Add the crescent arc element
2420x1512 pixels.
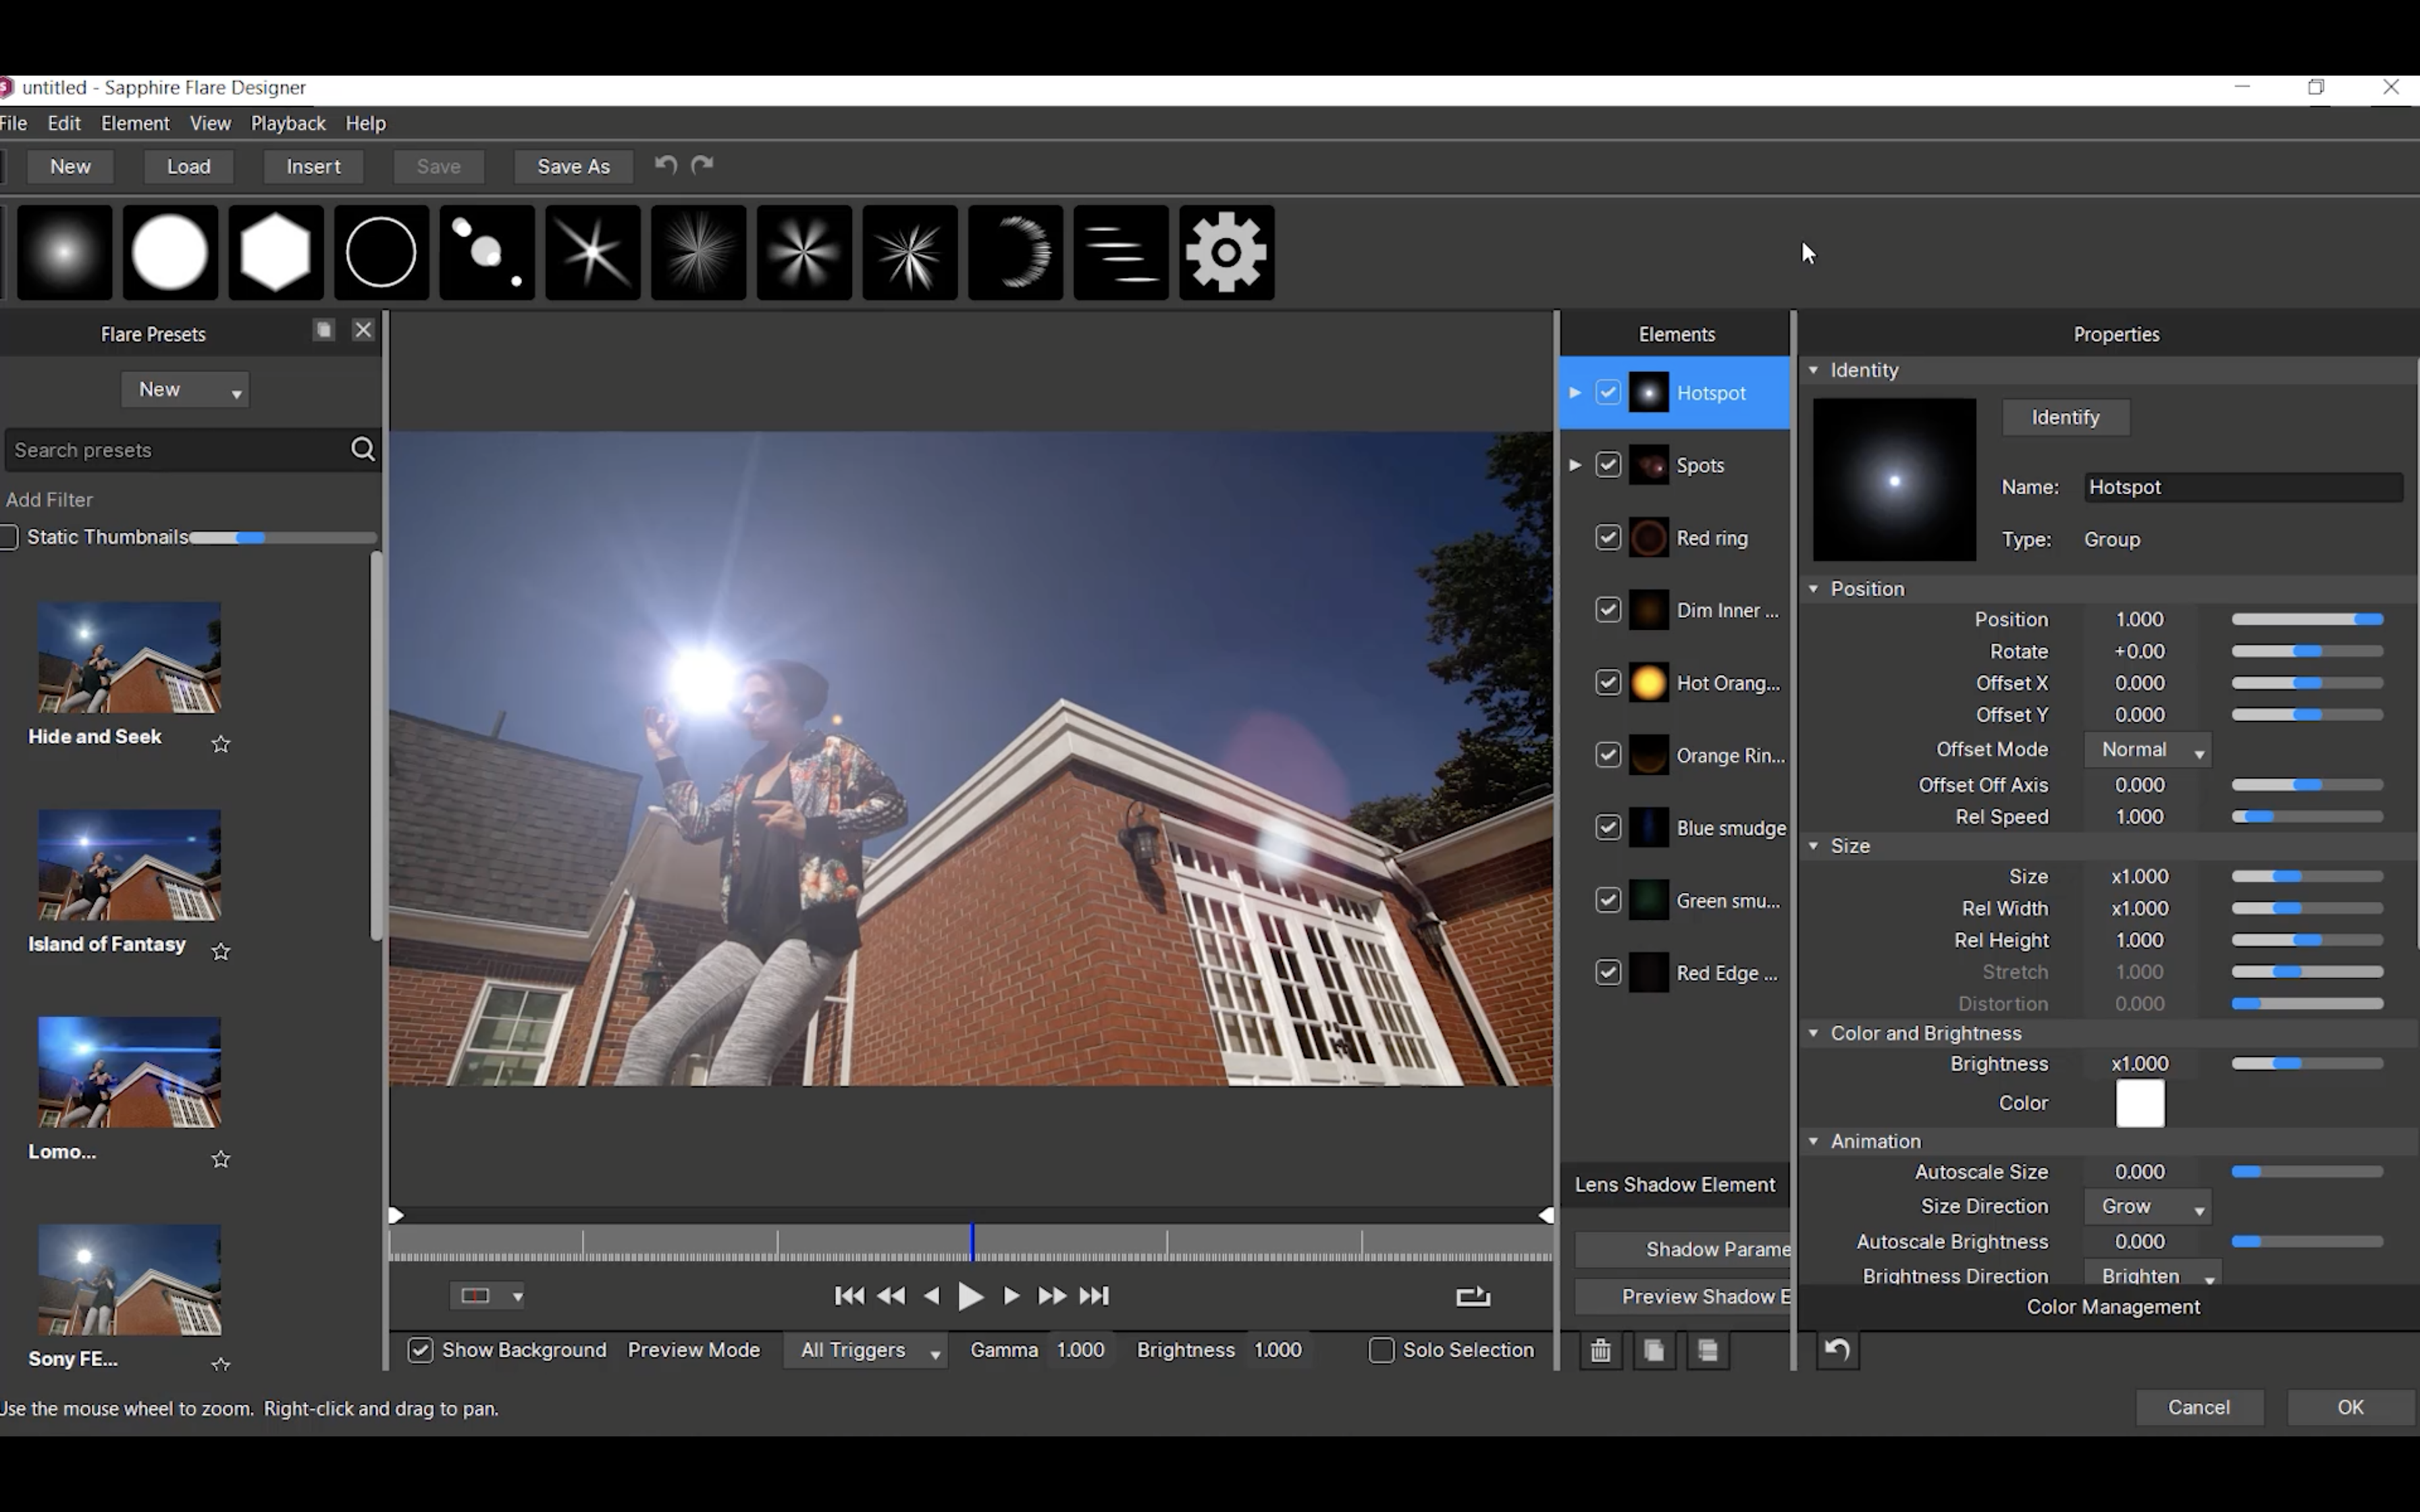(1015, 252)
